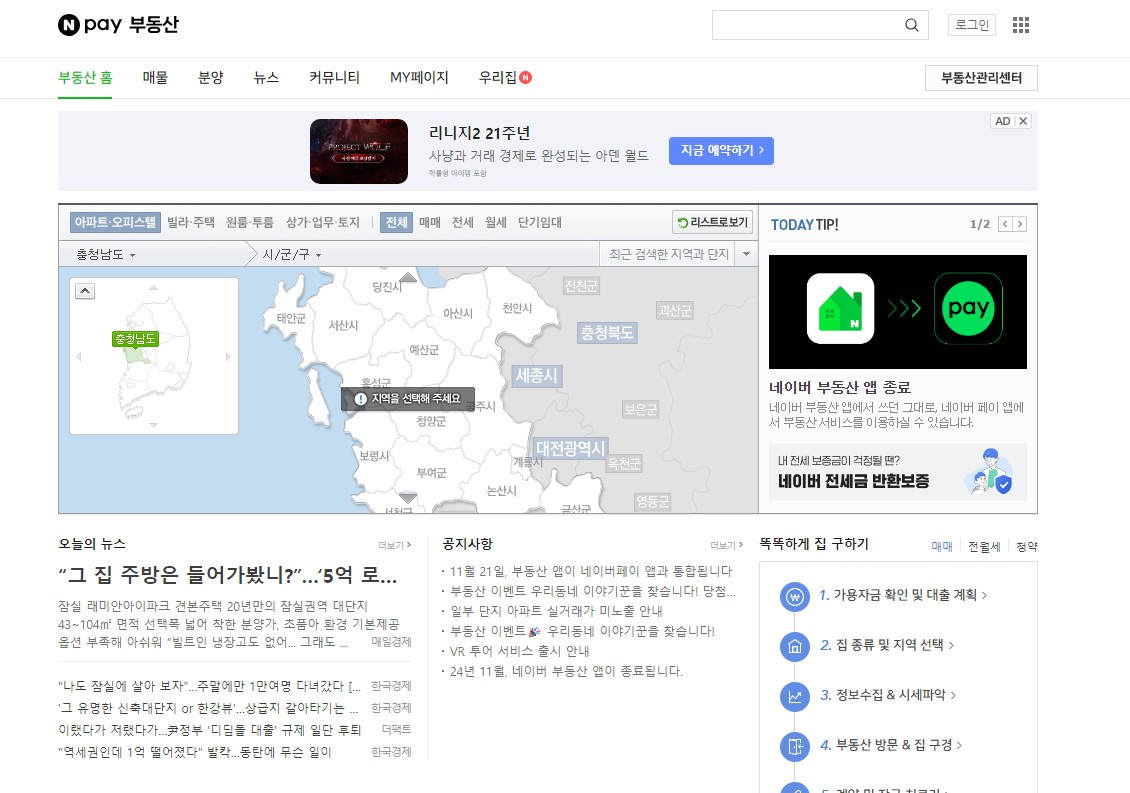
Task: Pan the main map up with the arrow
Action: pos(408,278)
